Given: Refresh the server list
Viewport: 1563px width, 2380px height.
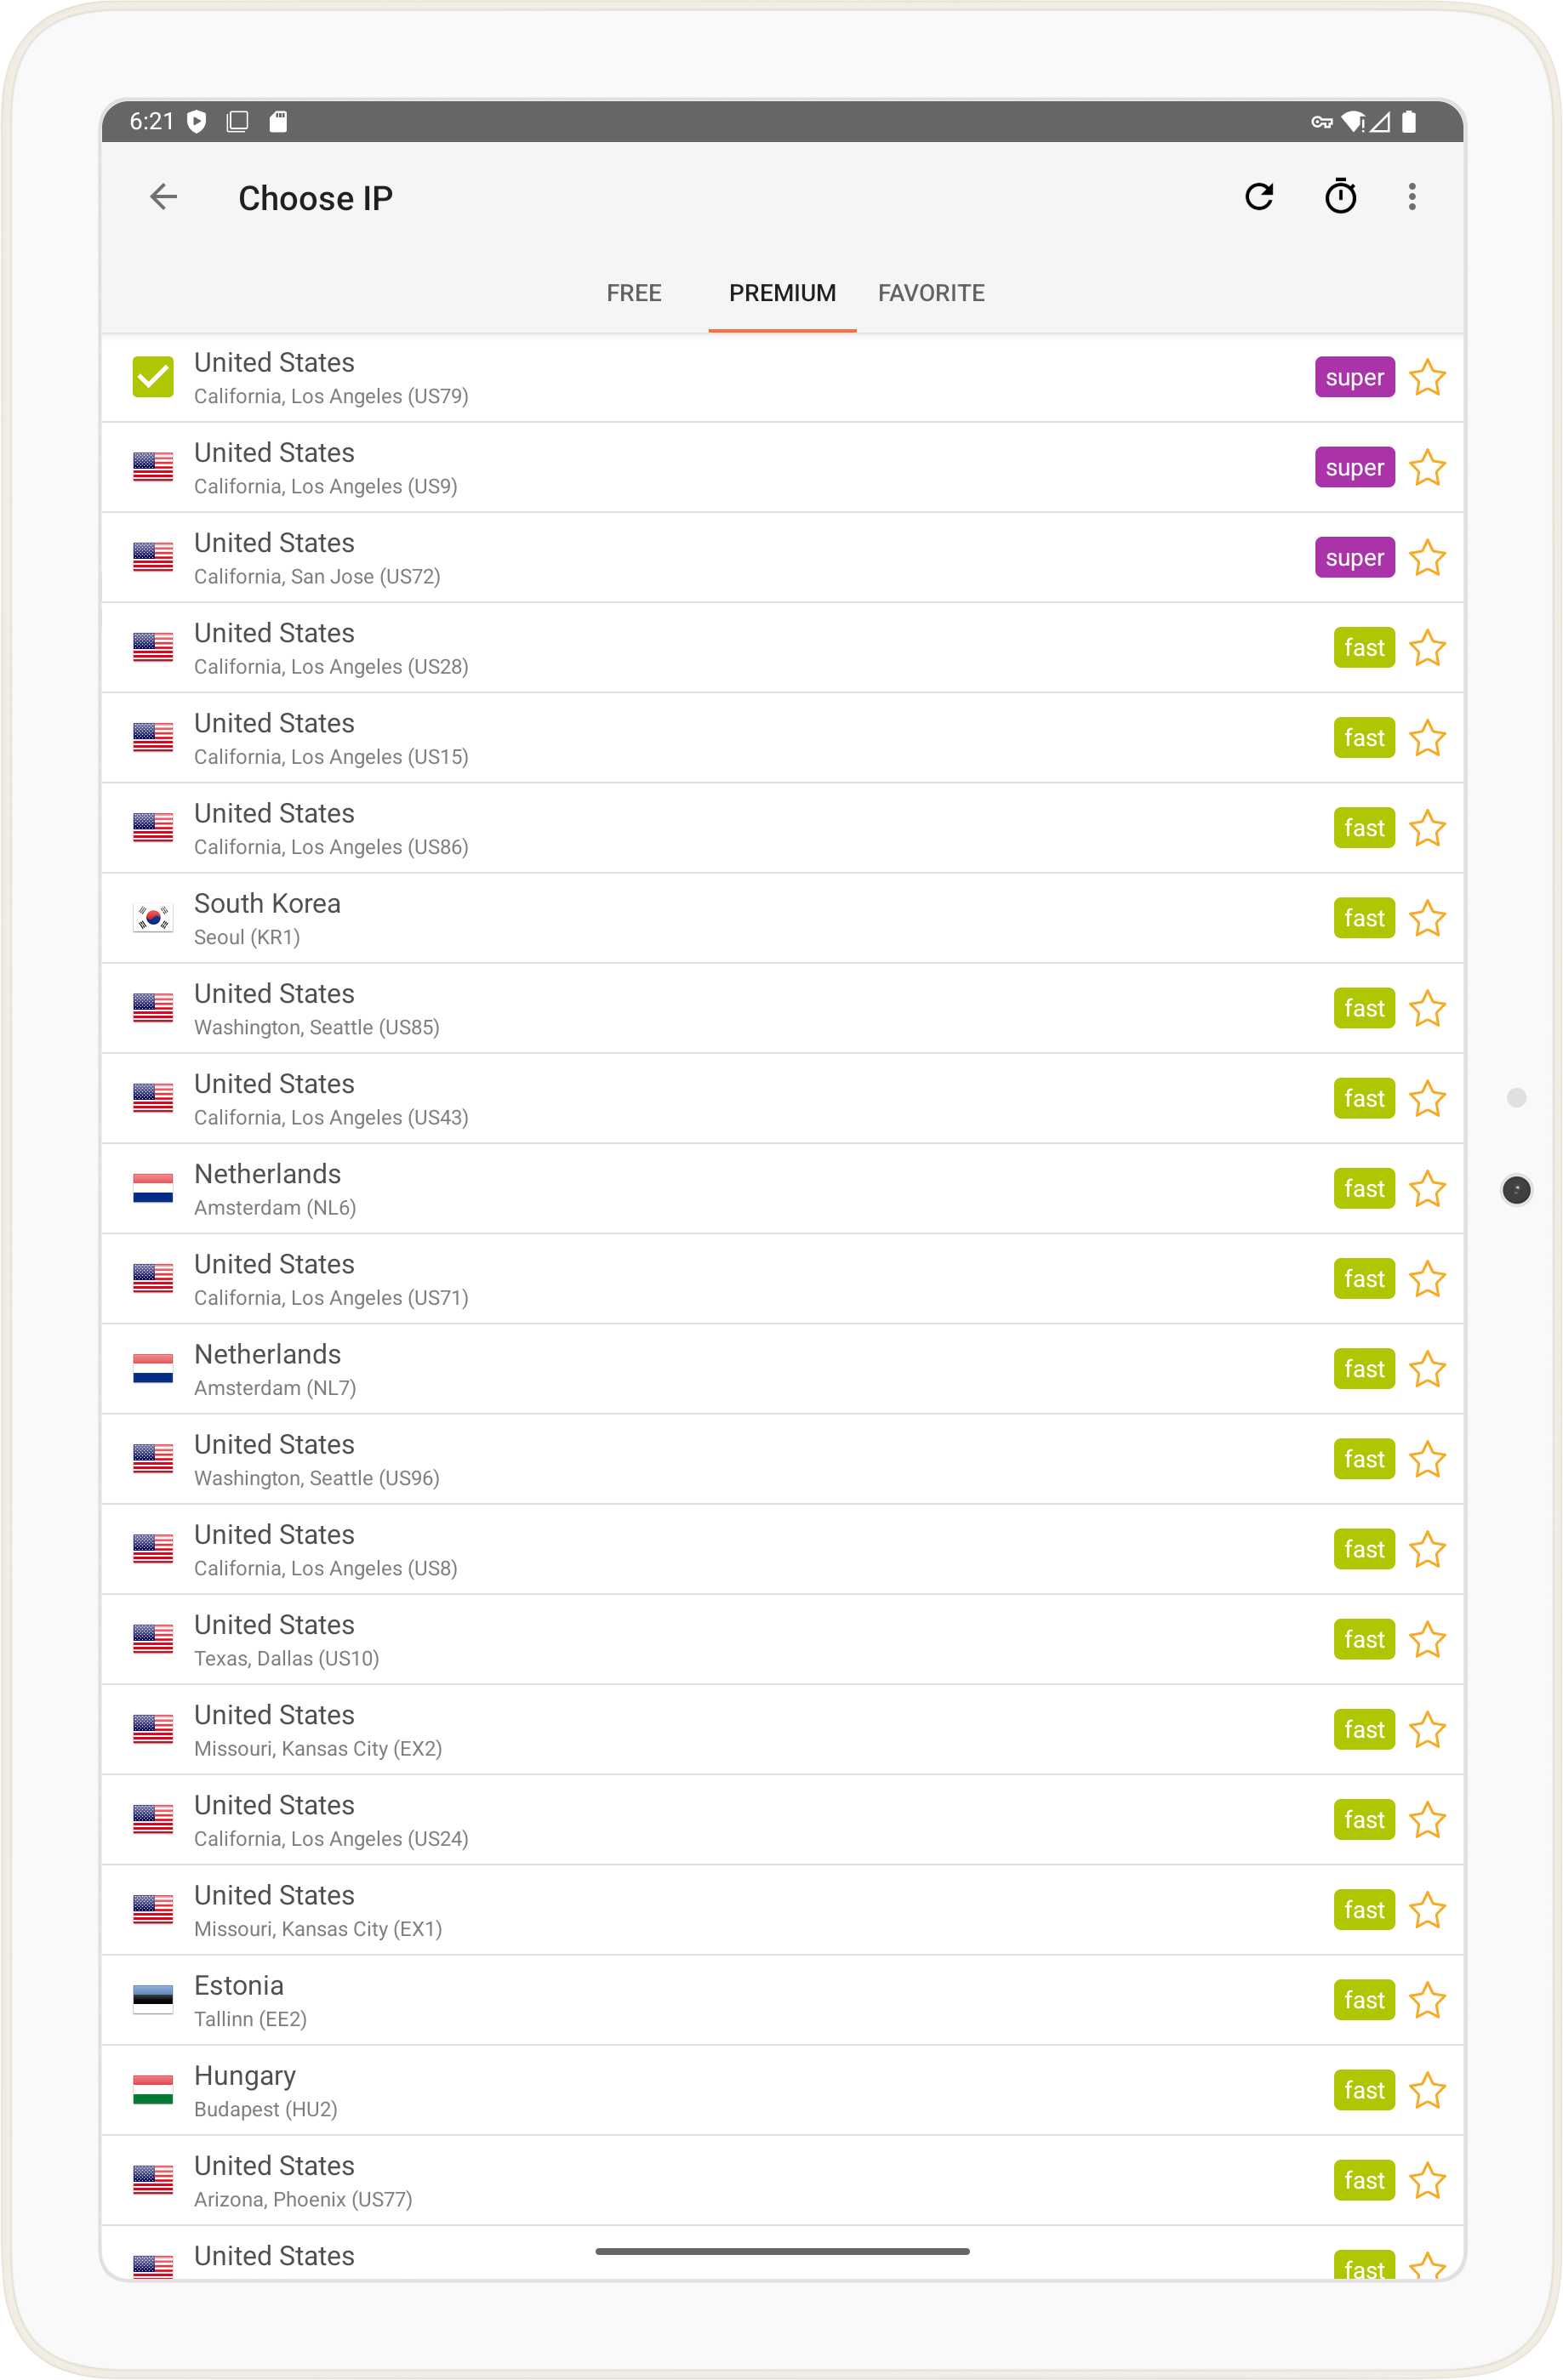Looking at the screenshot, I should 1259,197.
